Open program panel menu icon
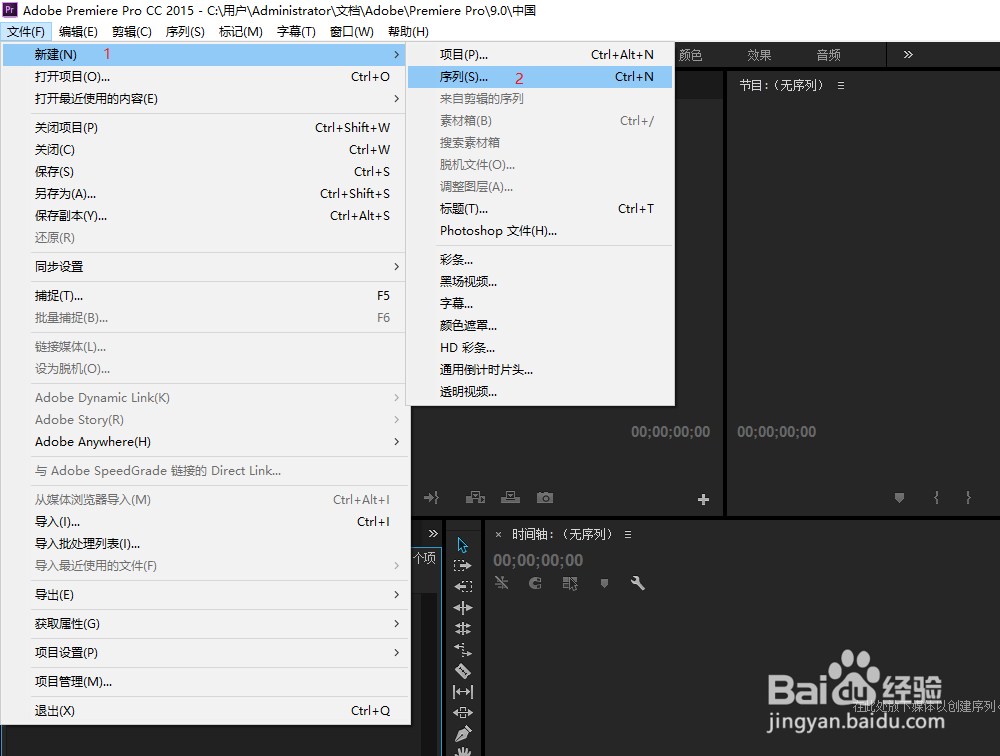Screen dimensions: 1000x756 [841, 85]
